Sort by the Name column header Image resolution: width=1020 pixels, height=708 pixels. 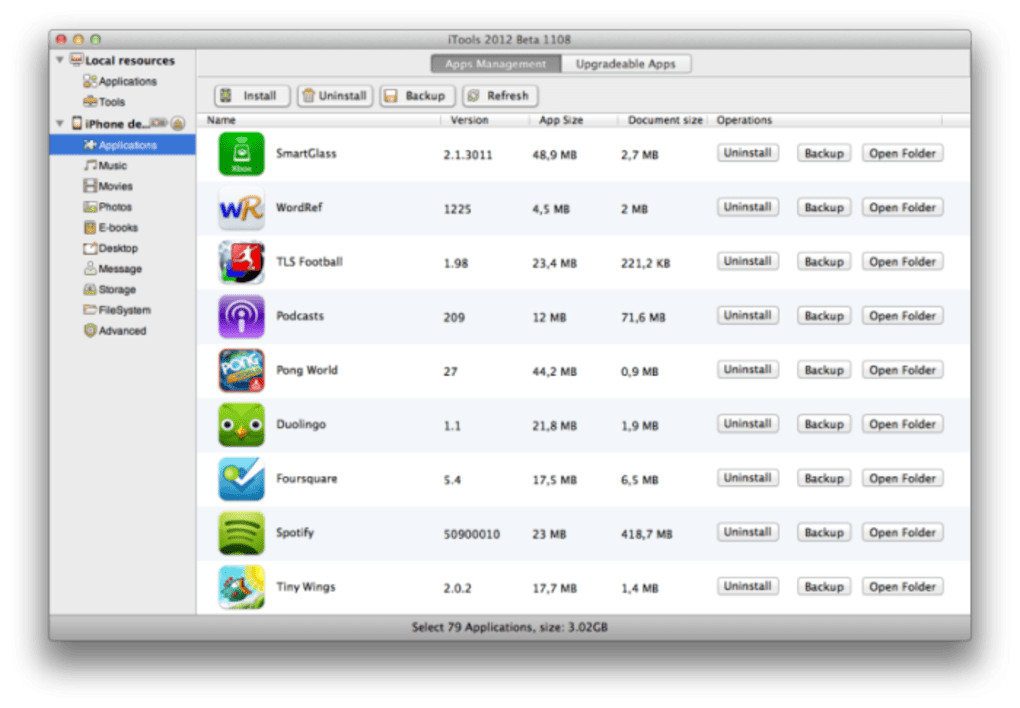pos(221,120)
